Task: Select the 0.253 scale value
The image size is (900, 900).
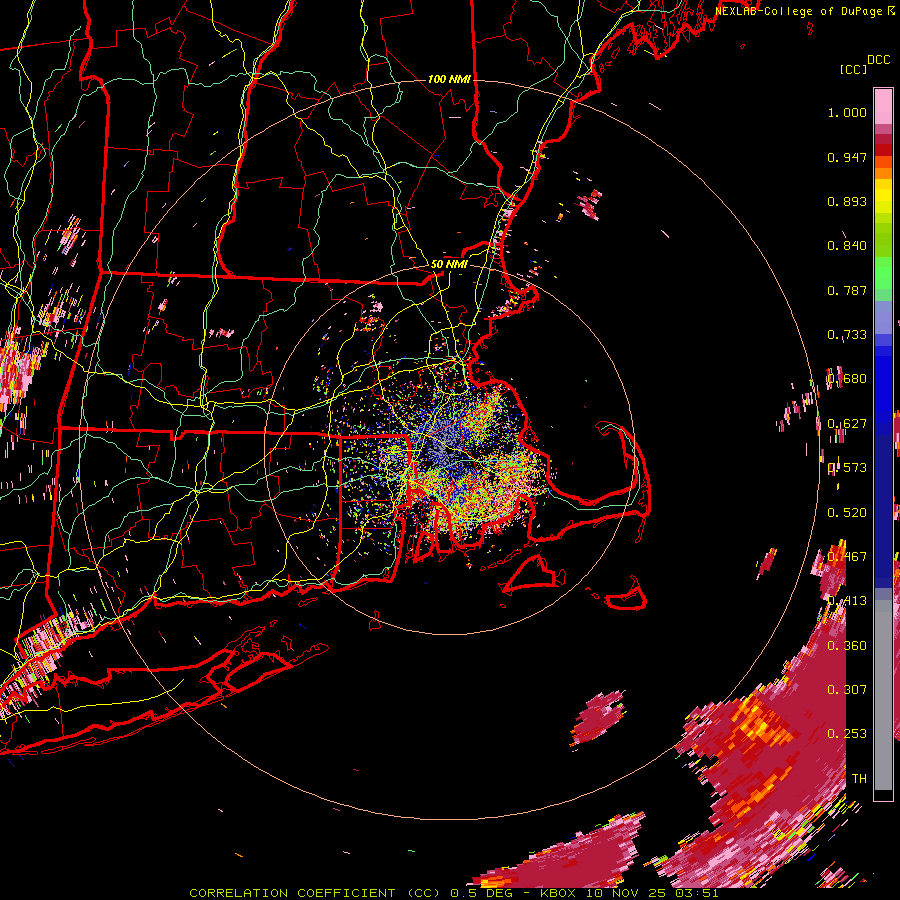Action: pos(847,734)
